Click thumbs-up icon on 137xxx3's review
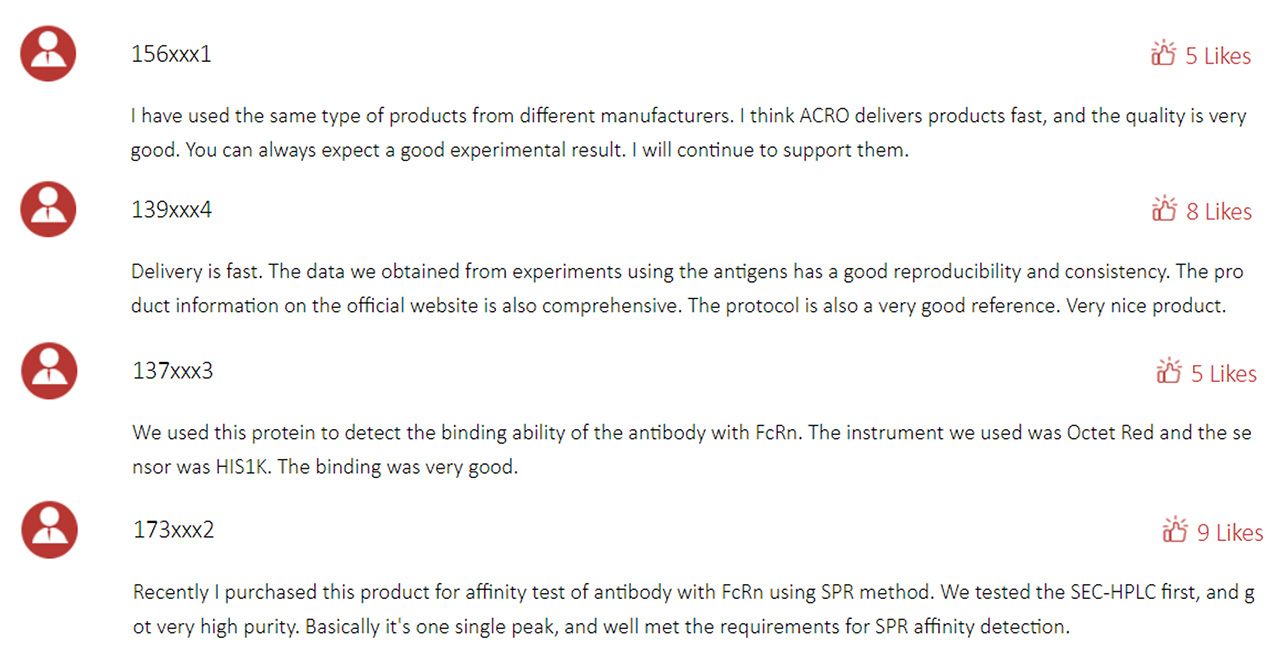 coord(1168,372)
